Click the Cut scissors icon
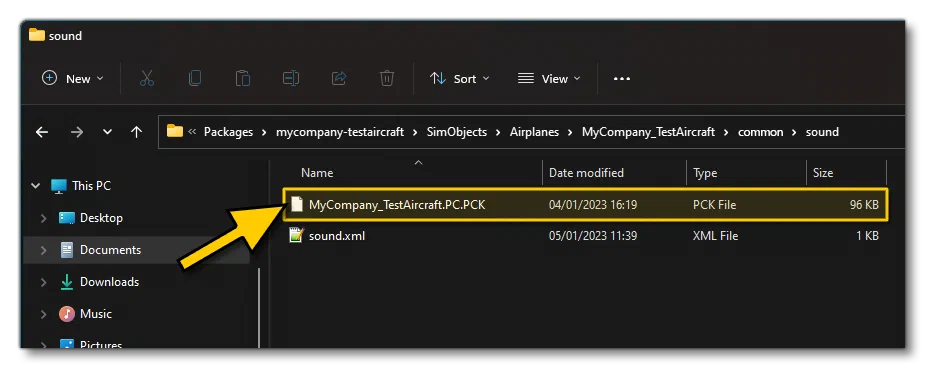 click(x=147, y=78)
